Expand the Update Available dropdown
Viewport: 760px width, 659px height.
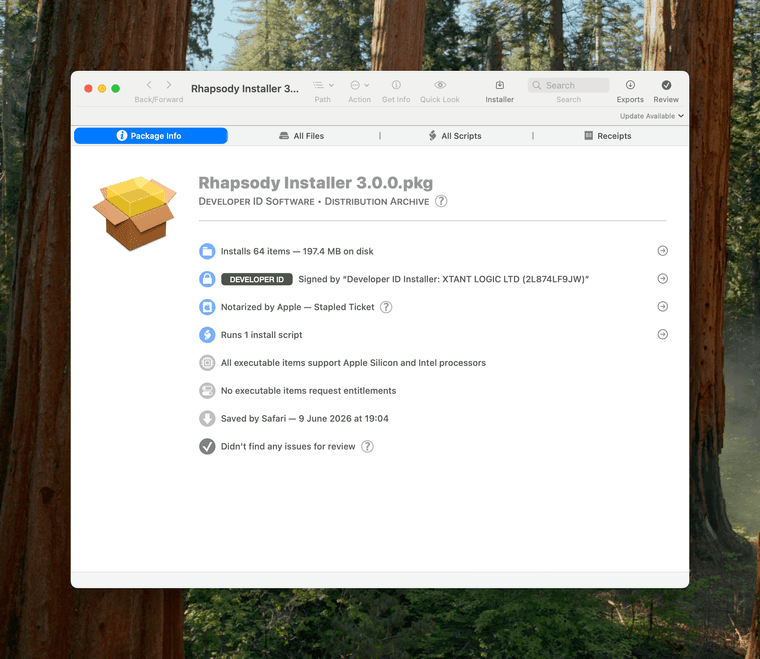point(651,116)
